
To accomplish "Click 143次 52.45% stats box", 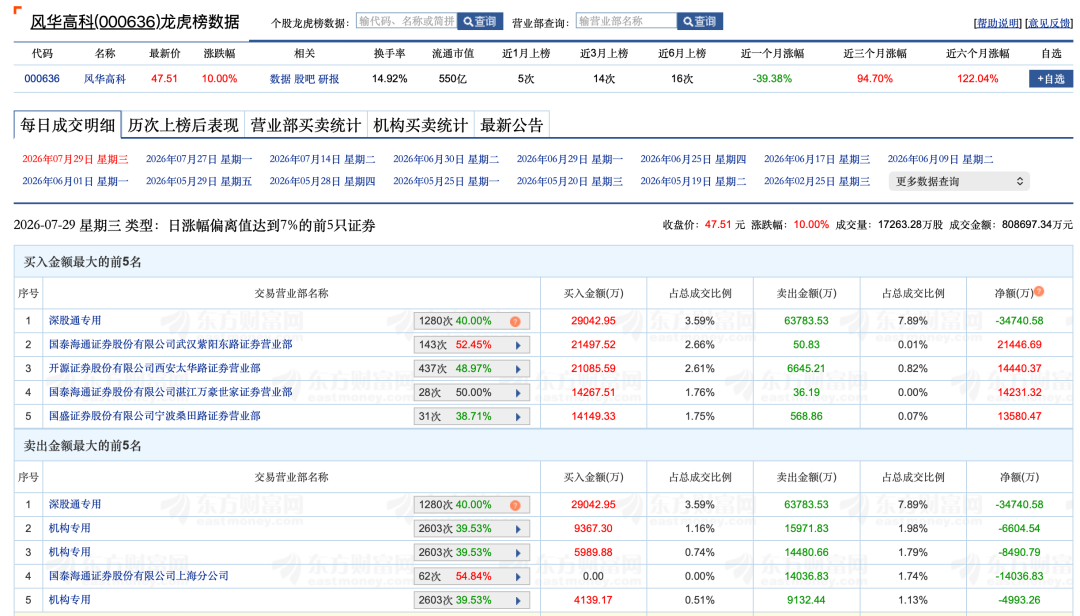I will pos(472,345).
